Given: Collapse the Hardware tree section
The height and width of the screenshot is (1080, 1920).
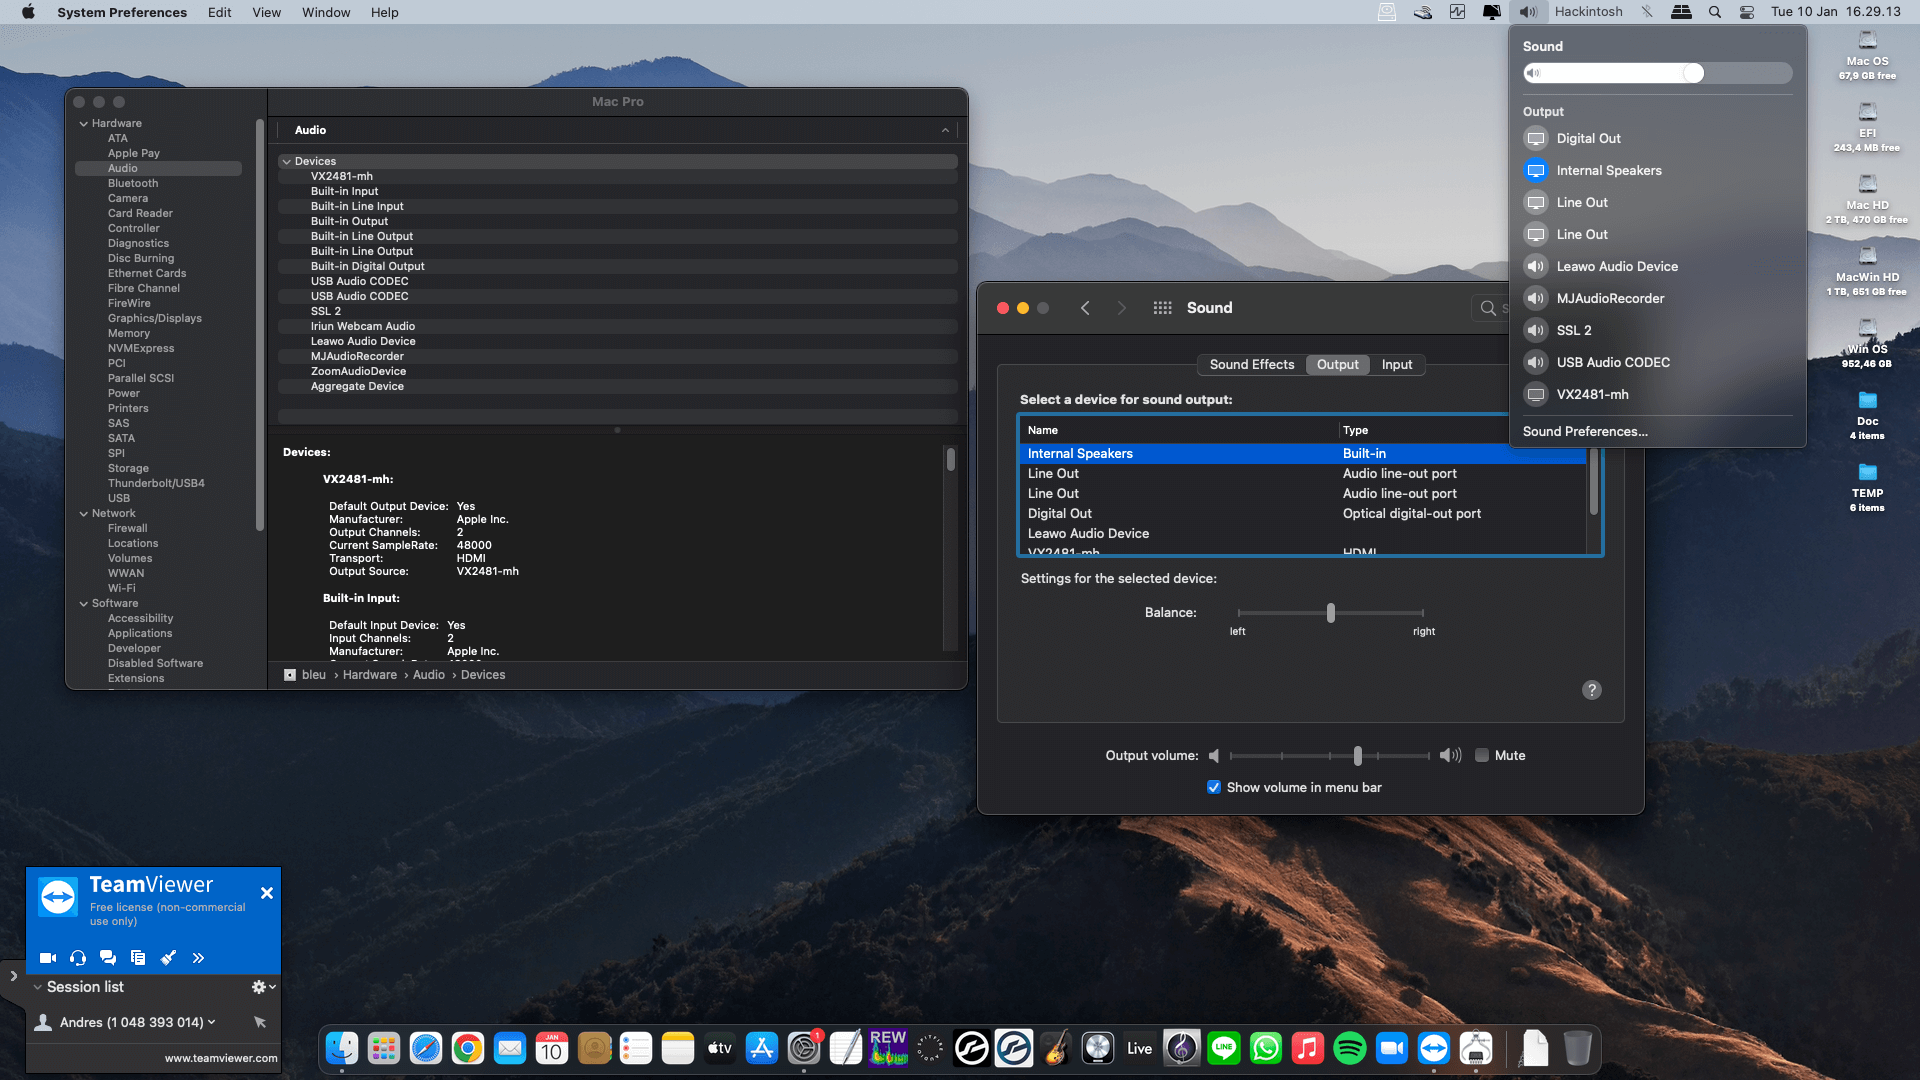Looking at the screenshot, I should click(x=84, y=124).
